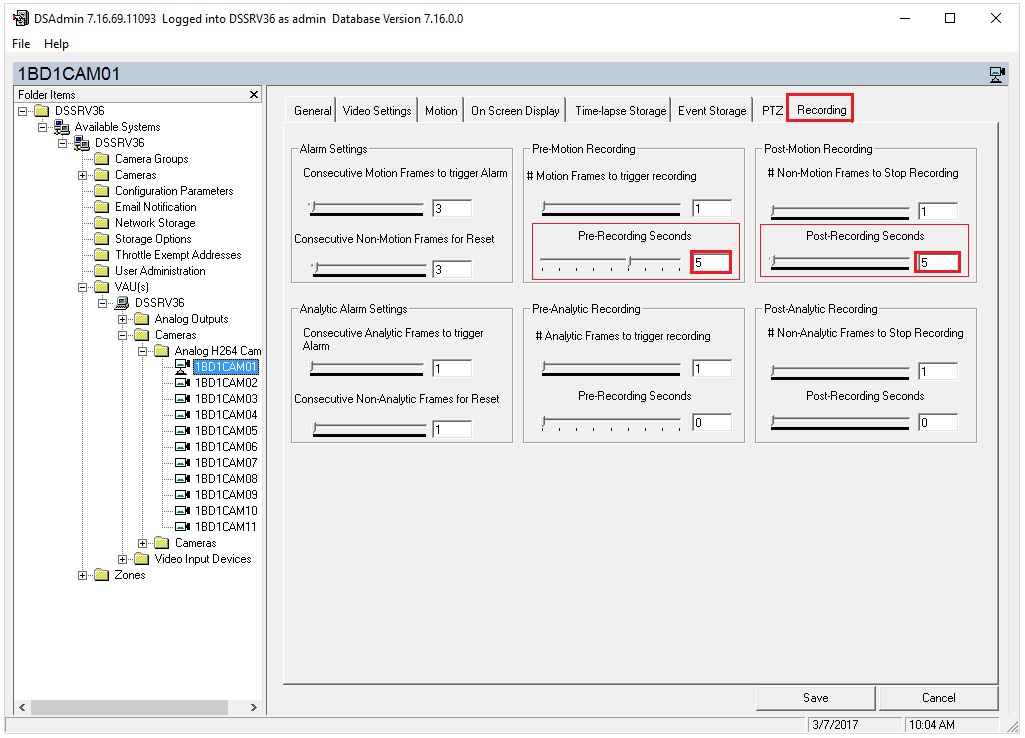Click the Save button
The width and height of the screenshot is (1025, 738).
tap(814, 697)
